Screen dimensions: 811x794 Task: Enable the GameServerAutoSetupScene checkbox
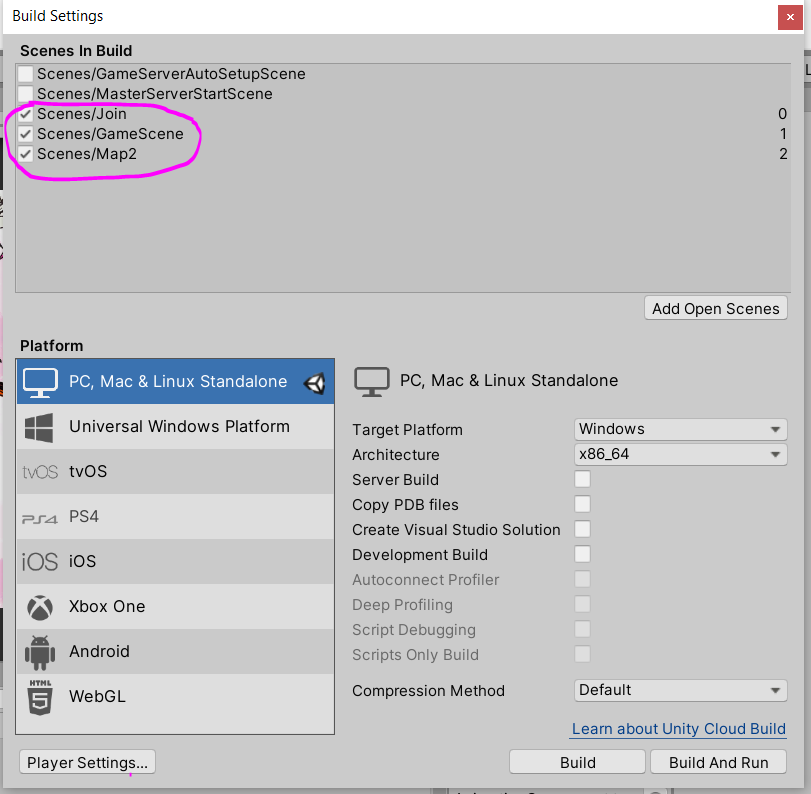(x=26, y=74)
